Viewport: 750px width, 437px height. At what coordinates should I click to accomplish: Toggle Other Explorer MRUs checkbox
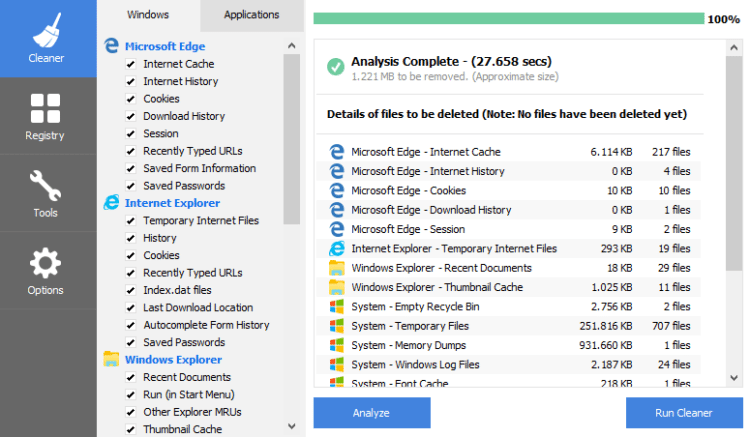click(x=131, y=412)
